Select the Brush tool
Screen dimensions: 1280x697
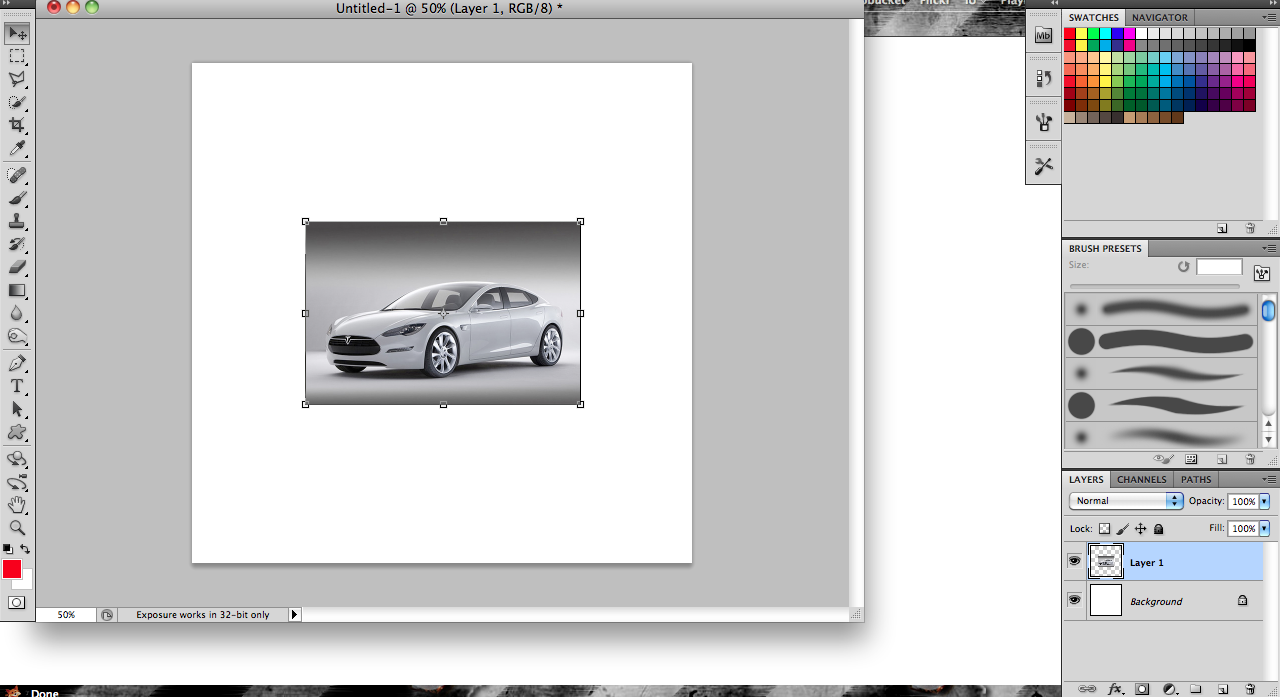[17, 198]
